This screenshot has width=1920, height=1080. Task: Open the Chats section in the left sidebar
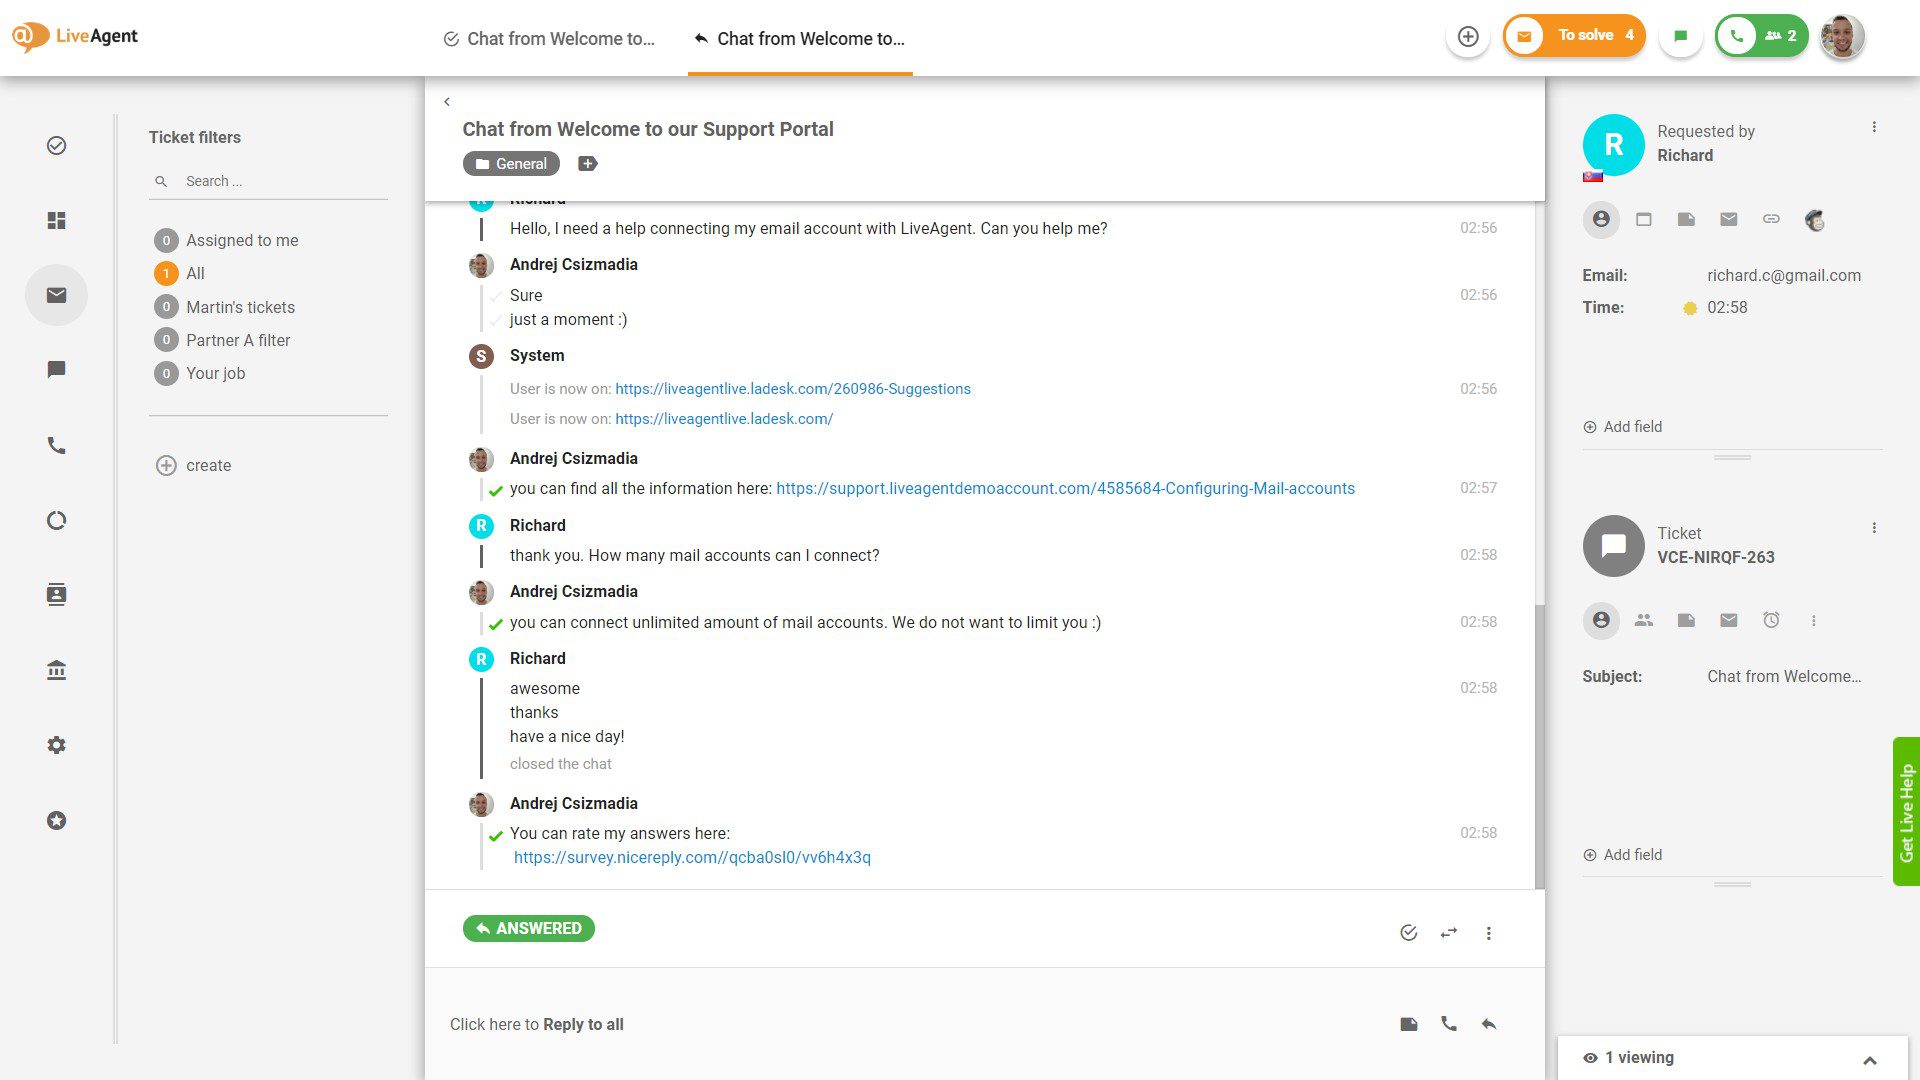coord(56,369)
